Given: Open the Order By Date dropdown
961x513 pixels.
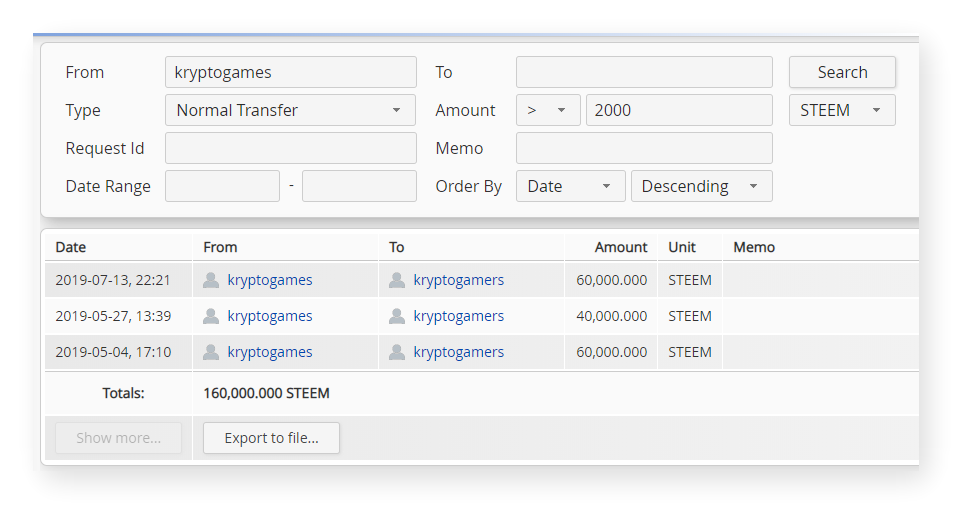Looking at the screenshot, I should [570, 186].
